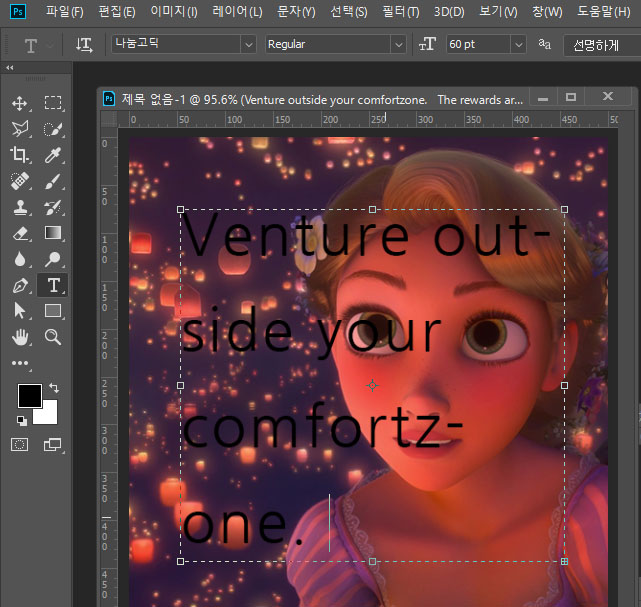Expand the font family dropdown arrow
This screenshot has height=607, width=641.
tap(248, 45)
